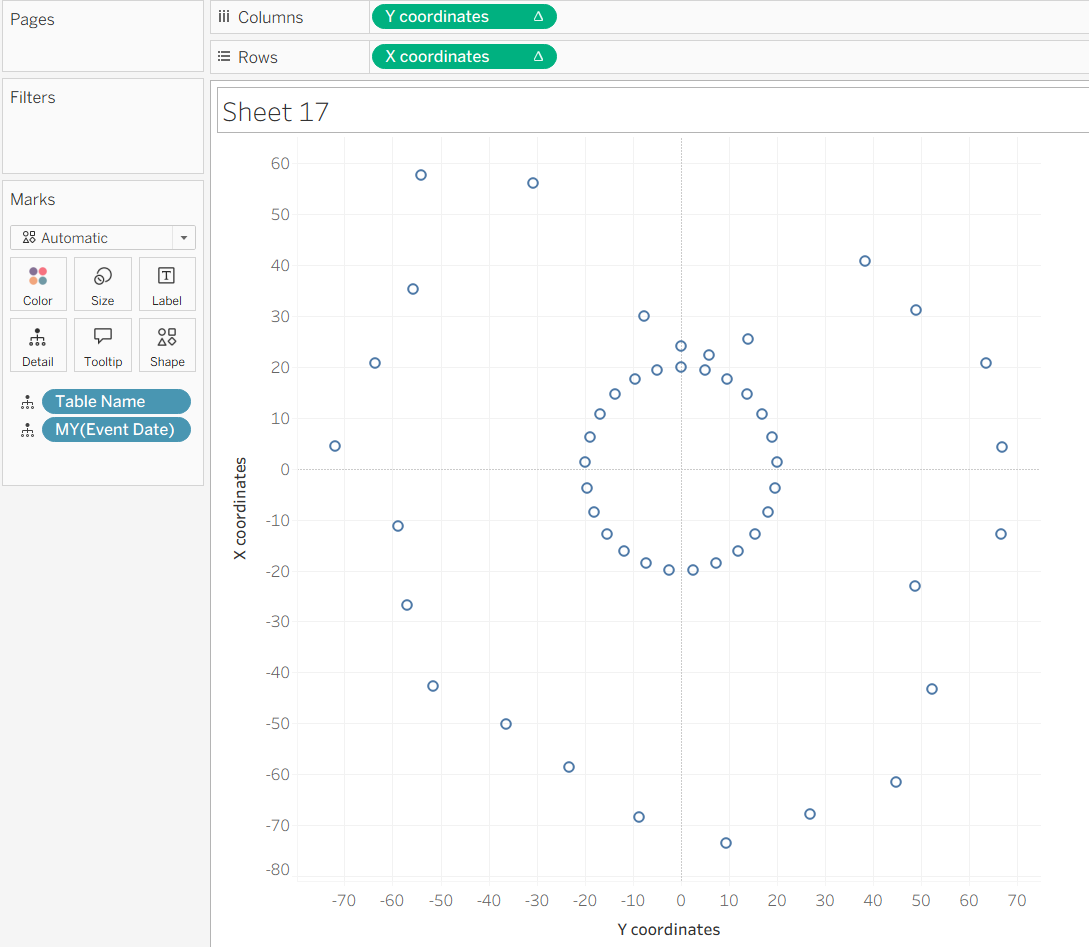
Task: Select the X coordinates pill in Rows
Action: click(x=463, y=57)
